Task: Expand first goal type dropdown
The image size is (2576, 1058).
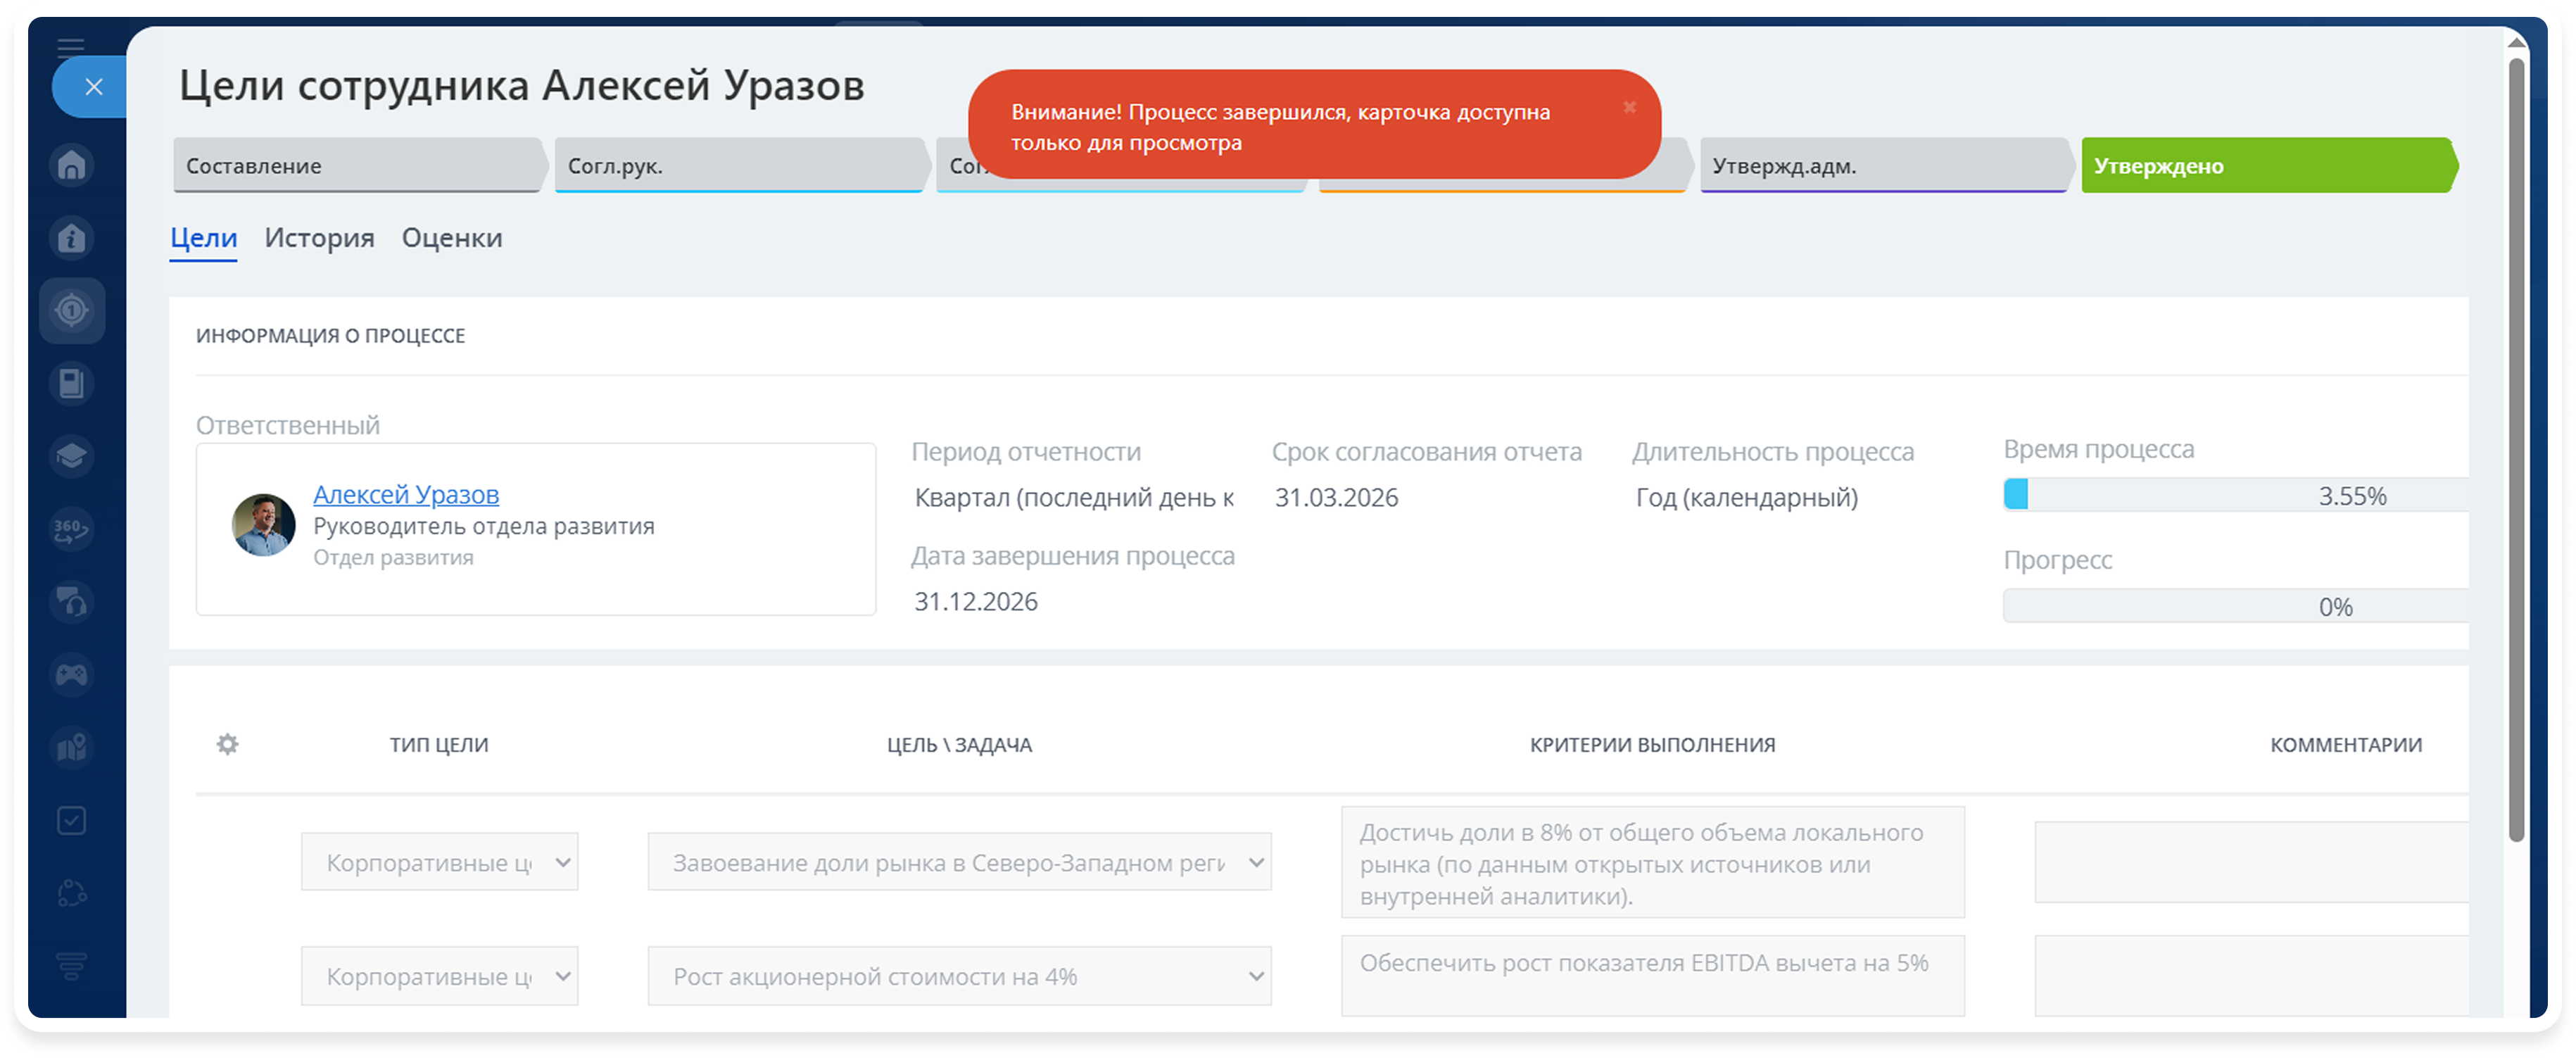Action: 440,862
